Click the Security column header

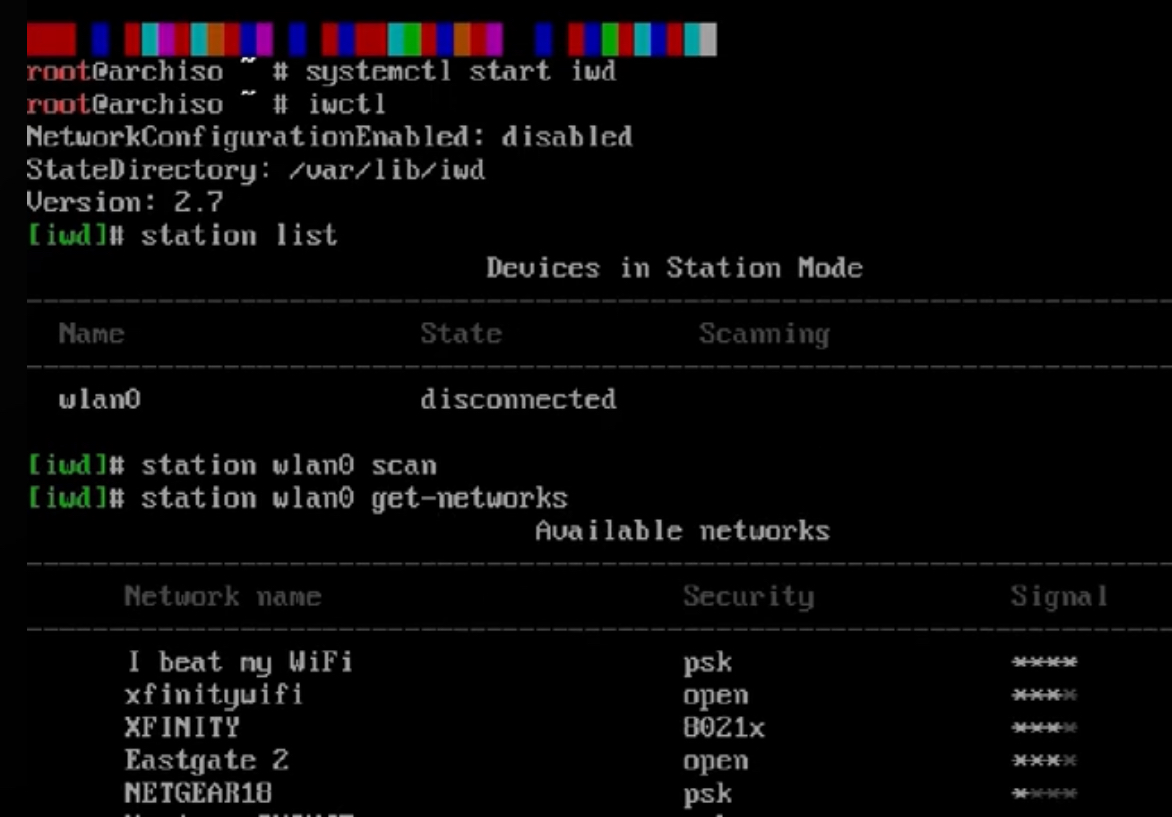(748, 596)
